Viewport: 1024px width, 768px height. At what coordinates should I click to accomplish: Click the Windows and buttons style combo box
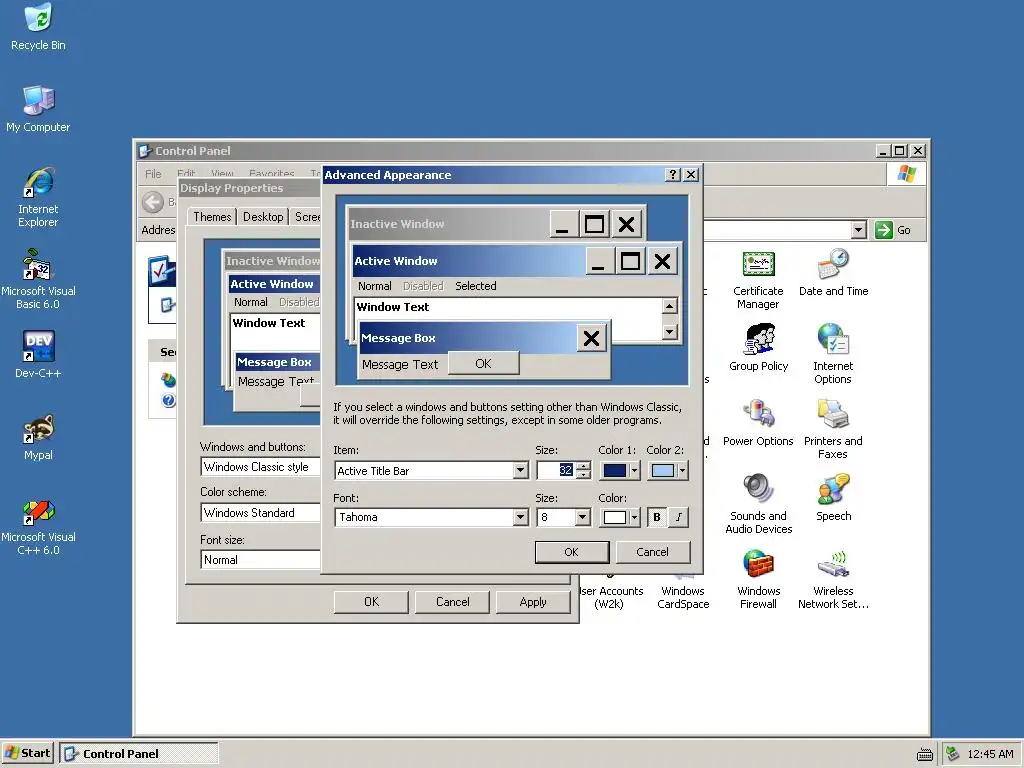(x=260, y=467)
